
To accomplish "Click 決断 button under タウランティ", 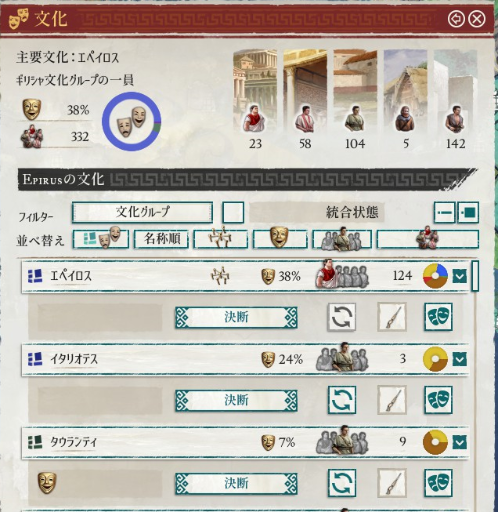I will tap(236, 483).
